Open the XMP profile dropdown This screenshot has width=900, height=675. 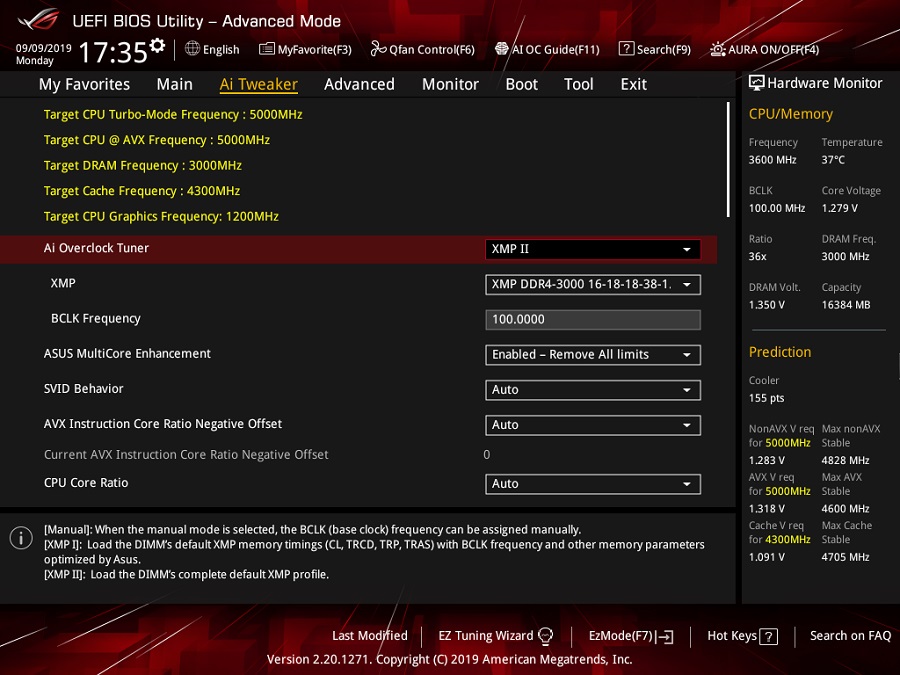pos(592,284)
